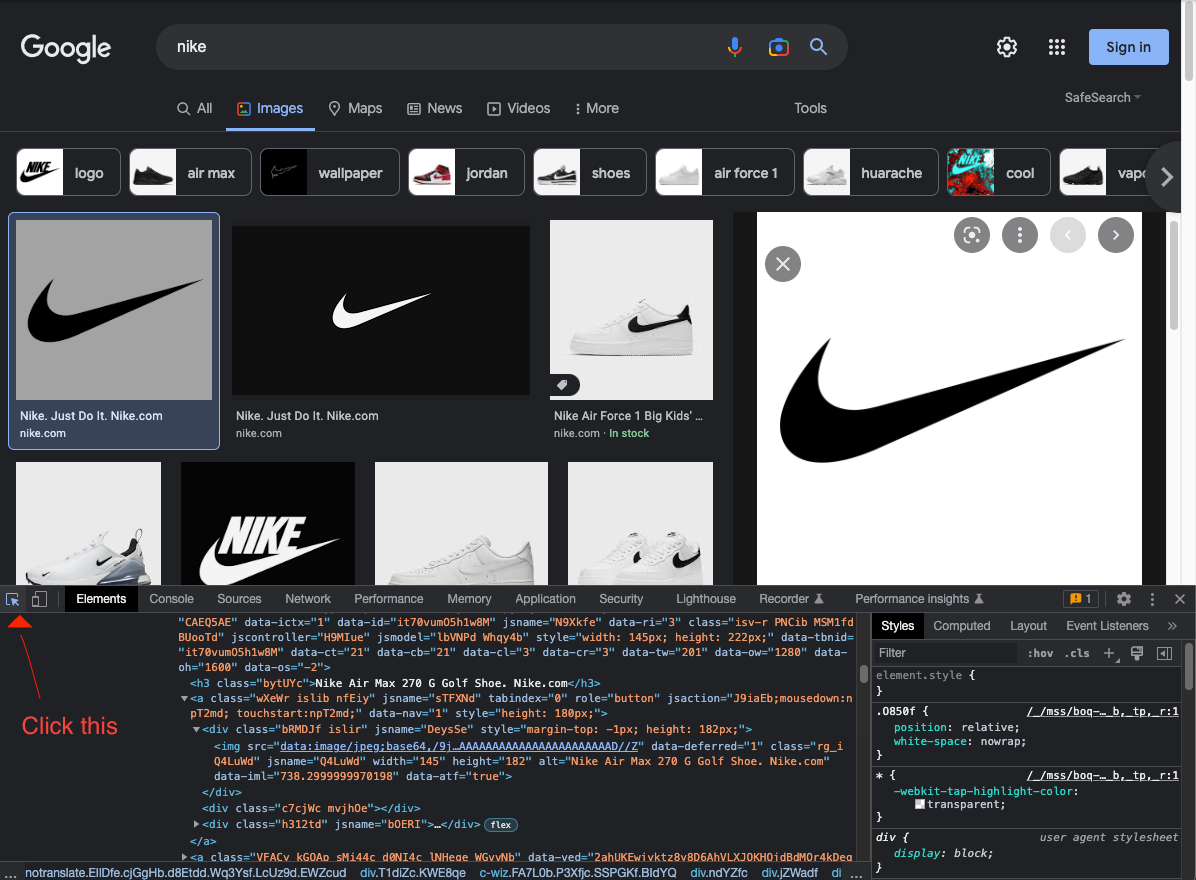Click the nike search input field
The width and height of the screenshot is (1196, 880).
pos(442,47)
